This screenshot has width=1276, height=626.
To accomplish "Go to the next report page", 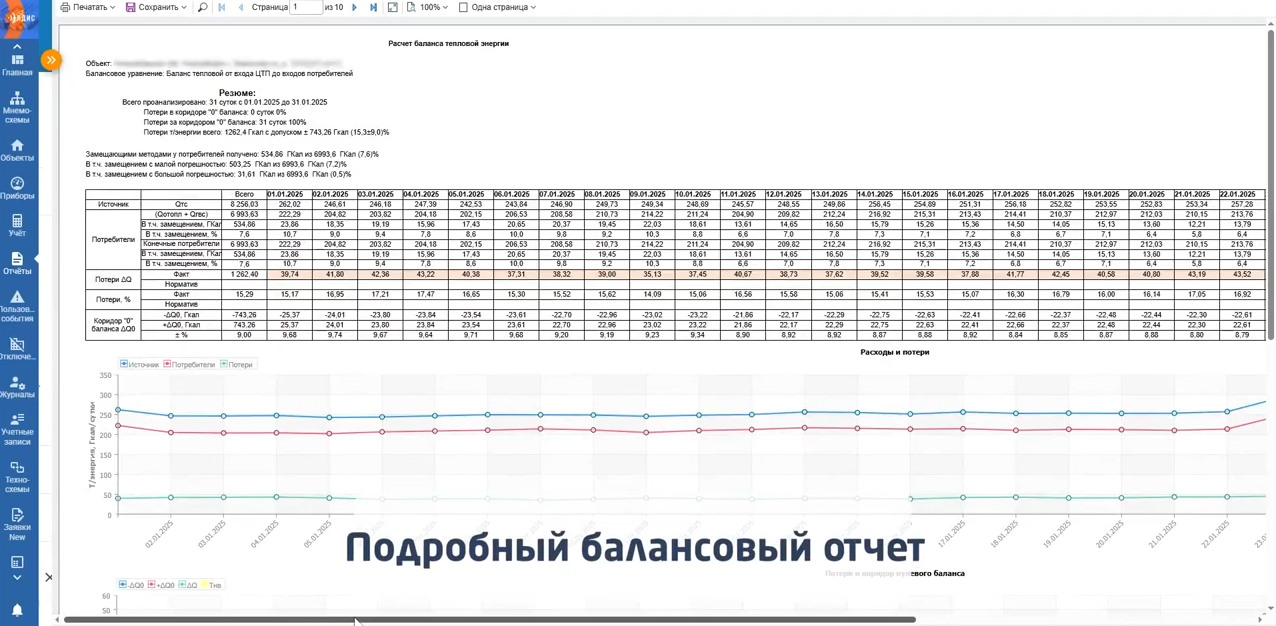I will pos(354,7).
